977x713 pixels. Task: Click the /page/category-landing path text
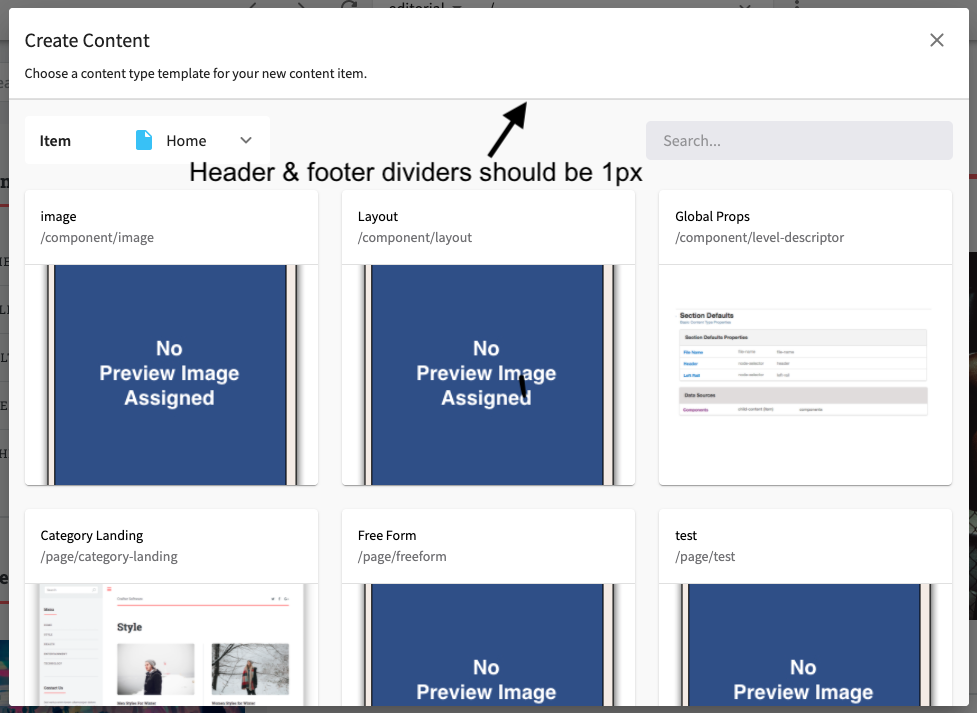(109, 557)
